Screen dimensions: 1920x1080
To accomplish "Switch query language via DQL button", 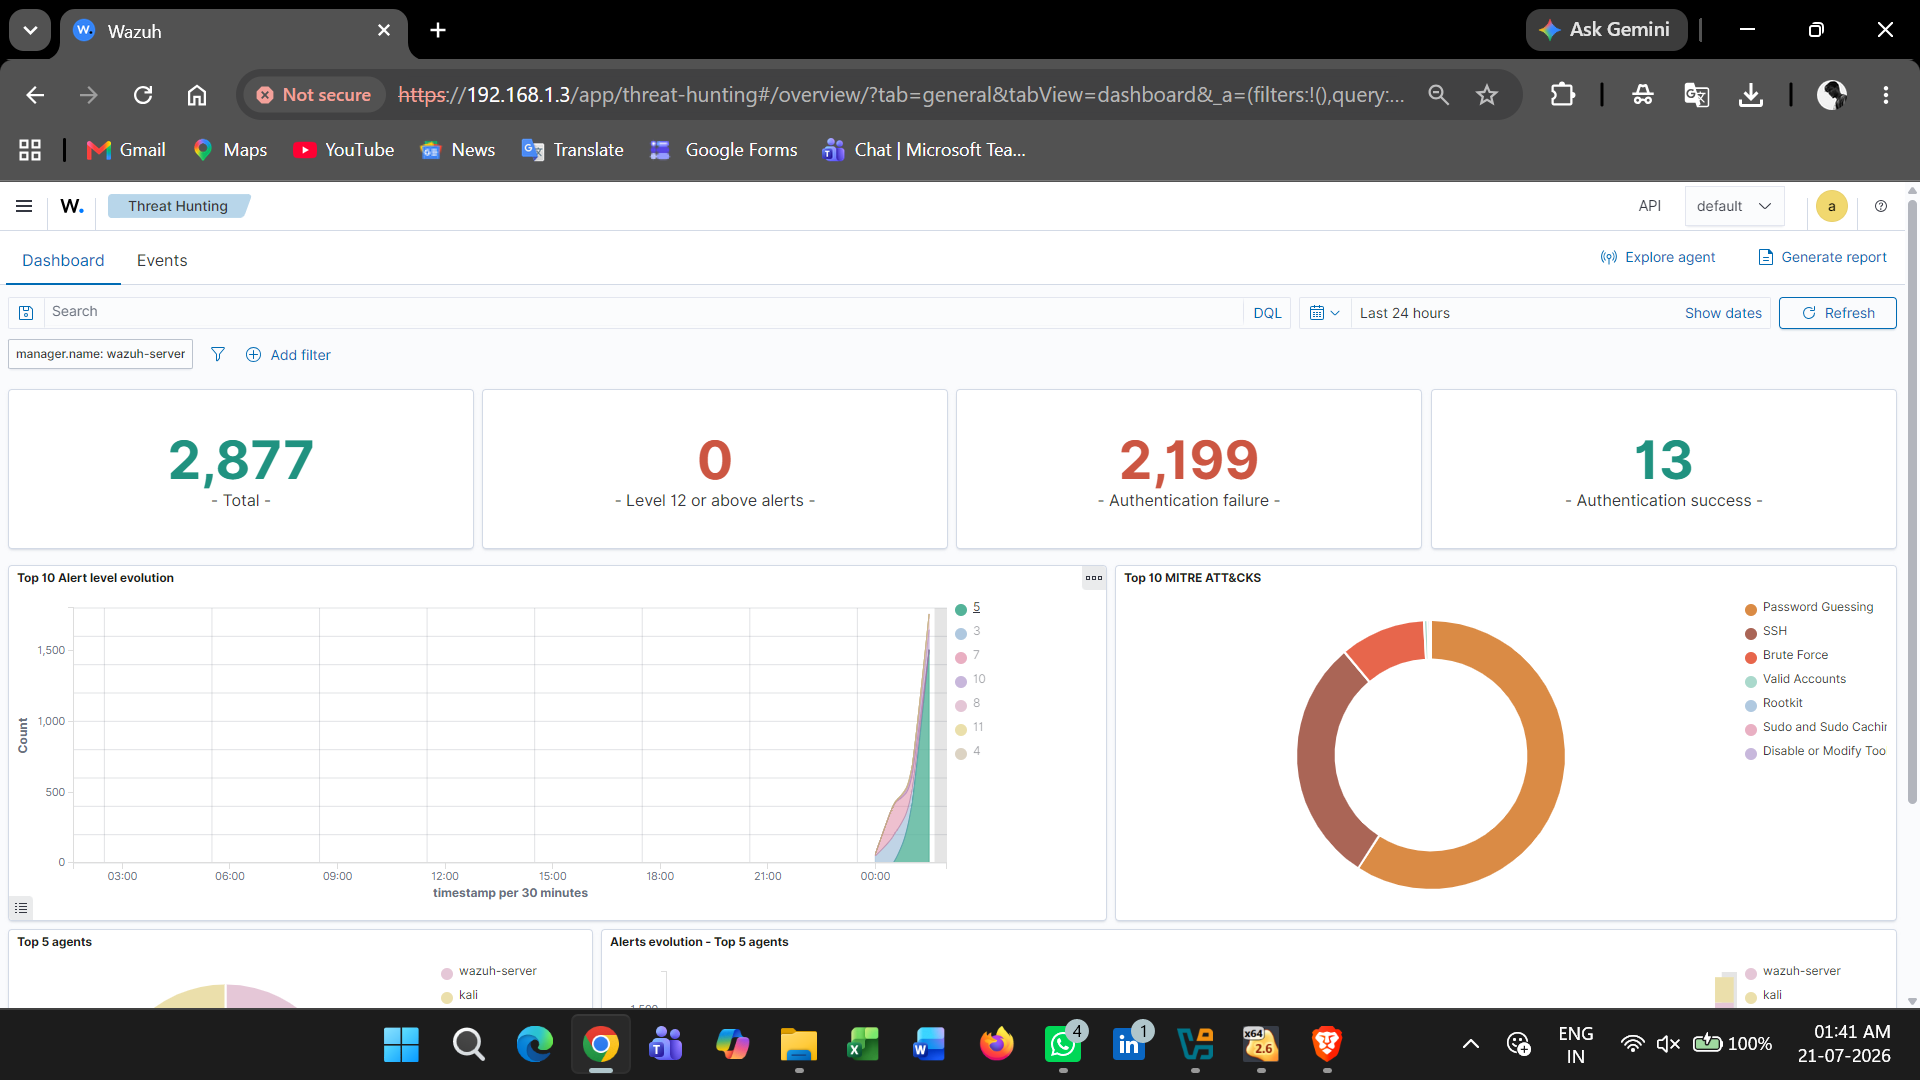I will pos(1267,313).
